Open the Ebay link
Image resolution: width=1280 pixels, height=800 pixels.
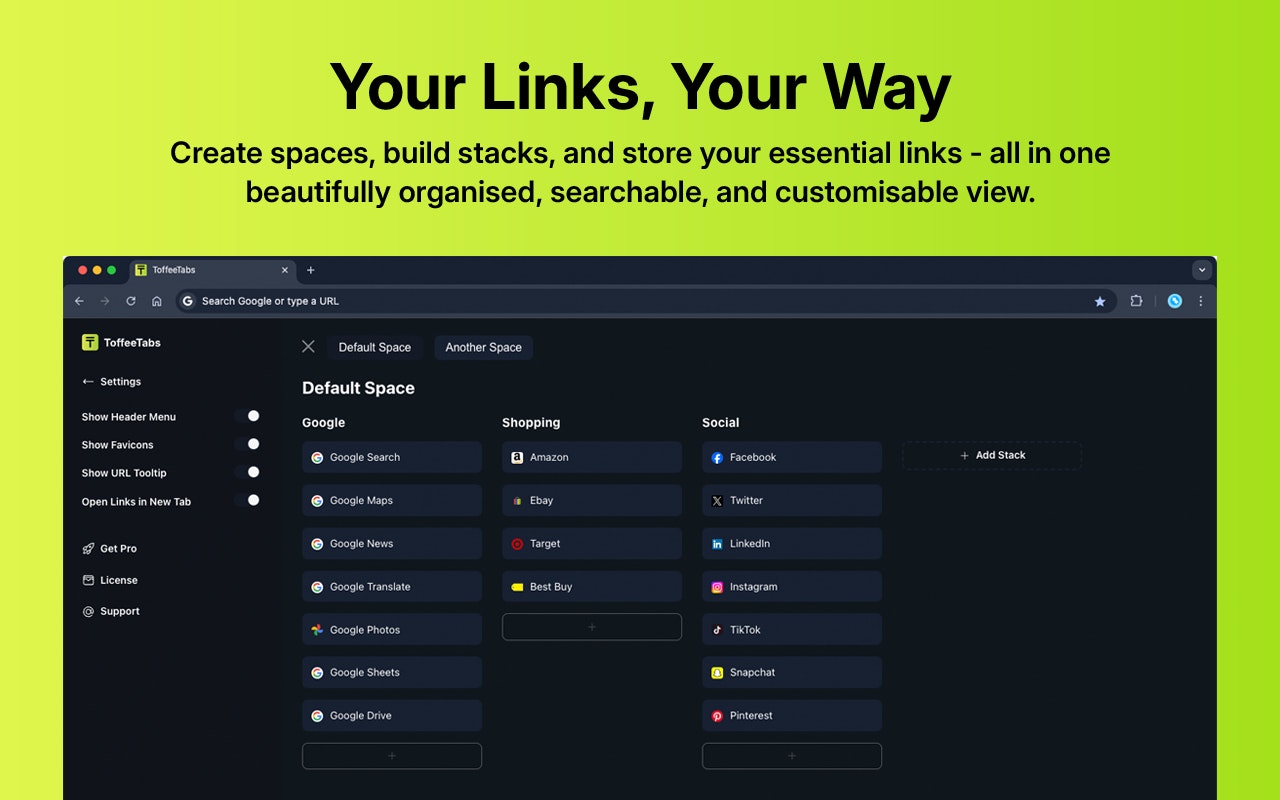(x=592, y=500)
